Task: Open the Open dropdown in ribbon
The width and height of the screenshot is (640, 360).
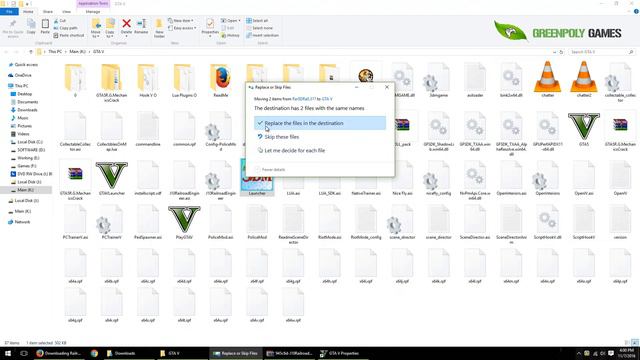Action: tap(231, 20)
